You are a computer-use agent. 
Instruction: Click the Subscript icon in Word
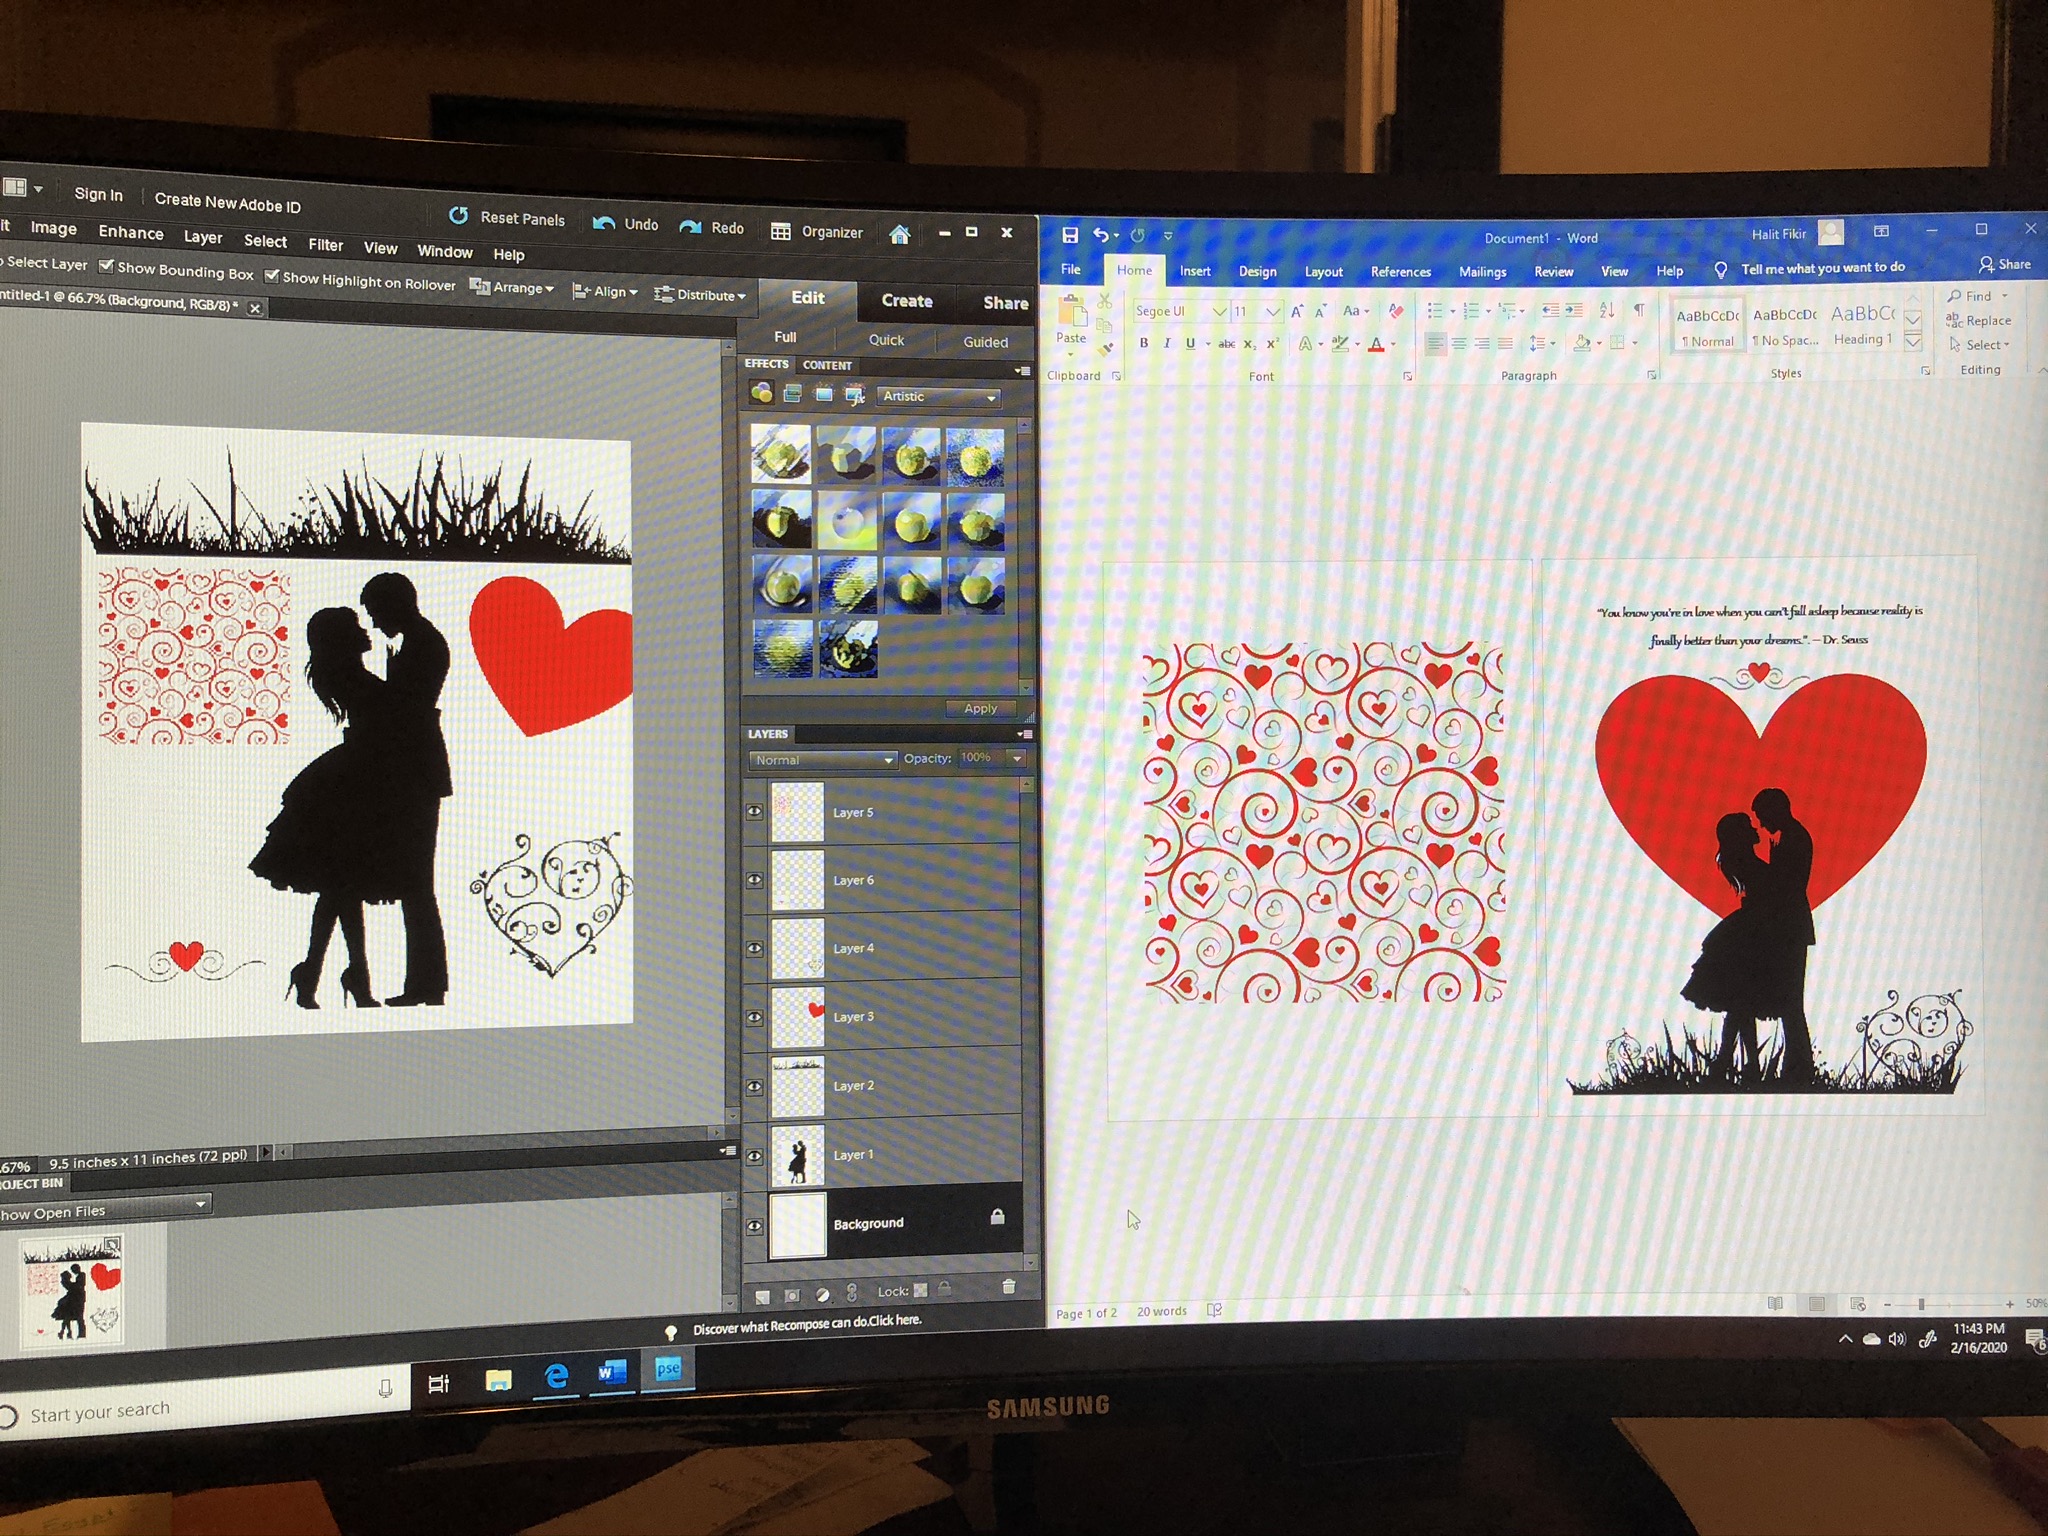point(1249,344)
